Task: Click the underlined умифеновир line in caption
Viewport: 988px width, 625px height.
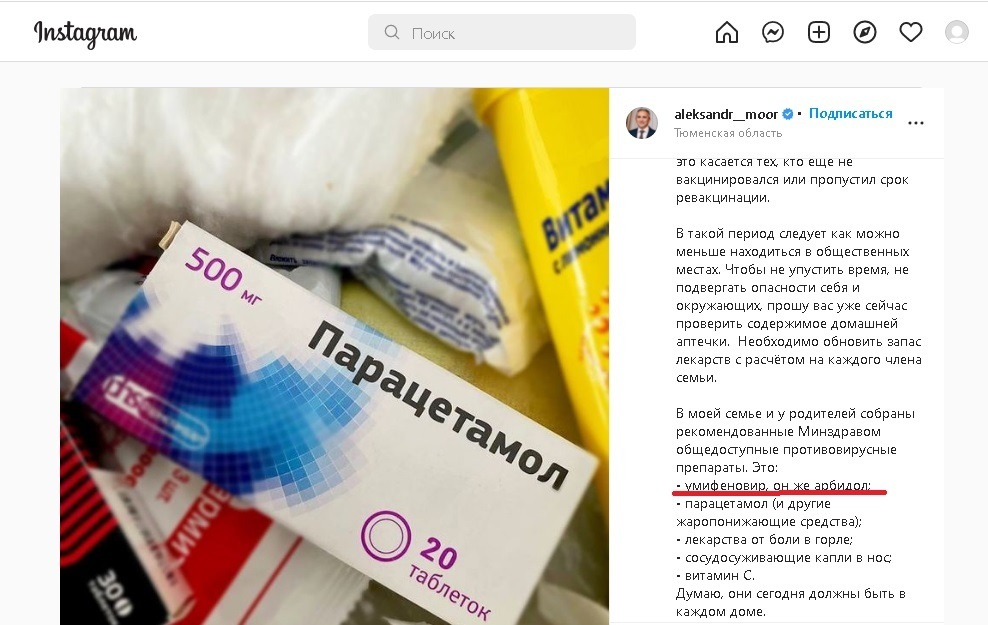Action: (773, 486)
